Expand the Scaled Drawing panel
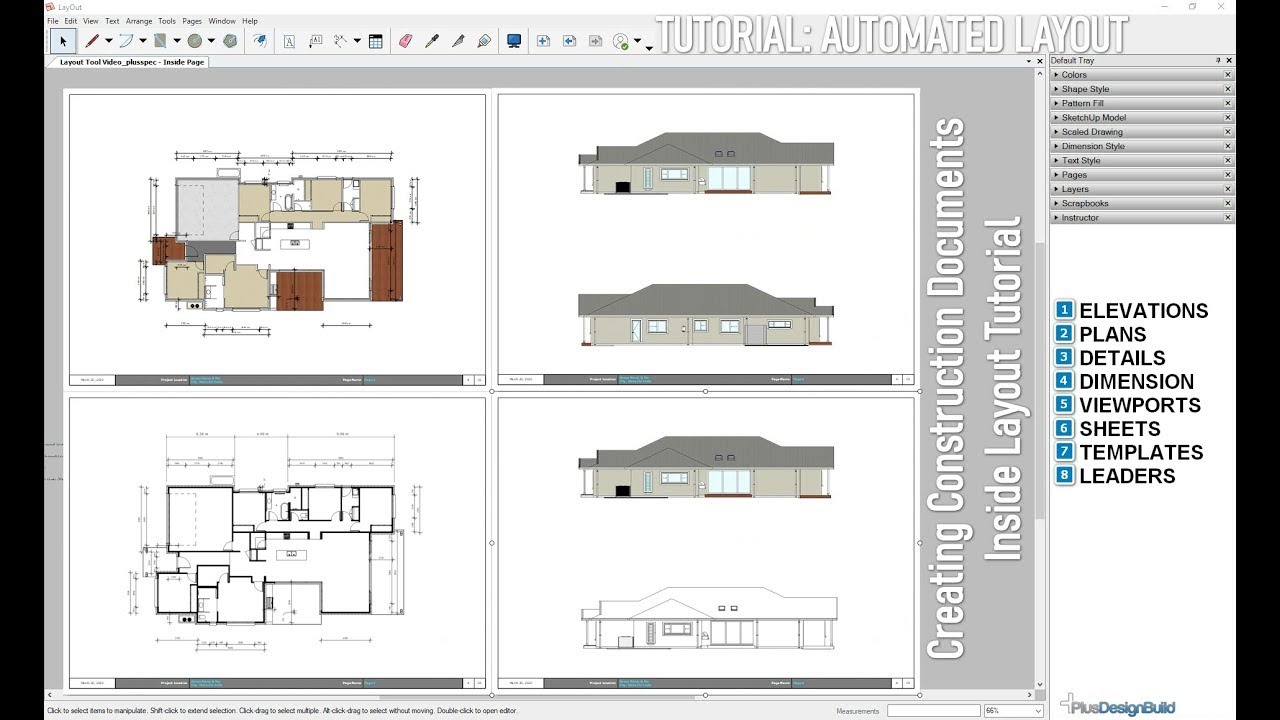 click(1143, 132)
